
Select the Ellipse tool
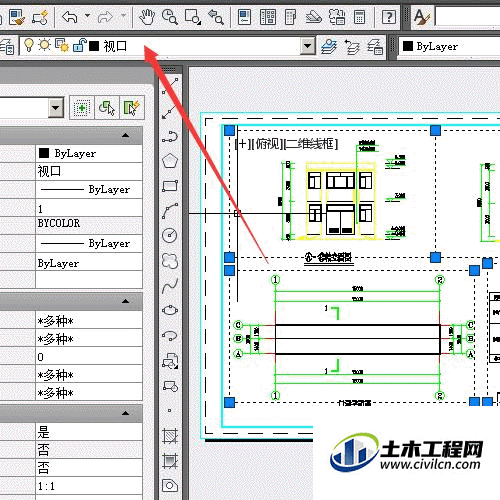[170, 310]
